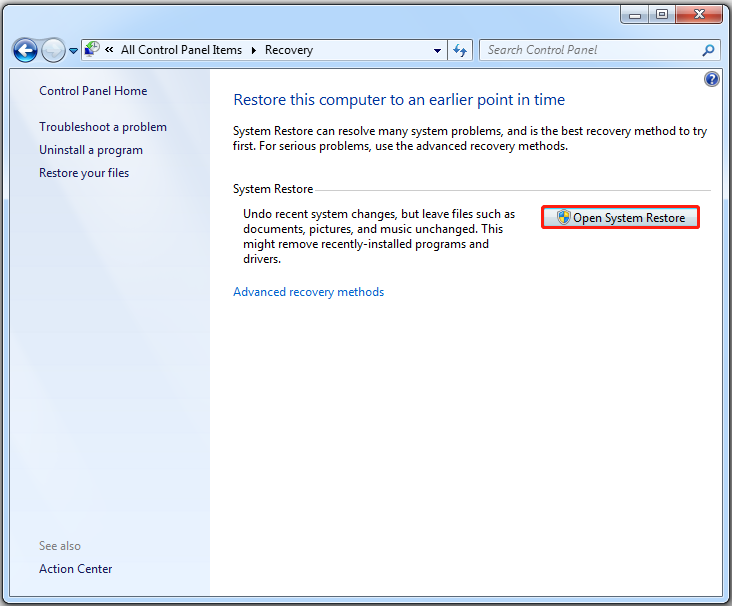The width and height of the screenshot is (732, 606).
Task: Open Restore your files link
Action: point(84,173)
